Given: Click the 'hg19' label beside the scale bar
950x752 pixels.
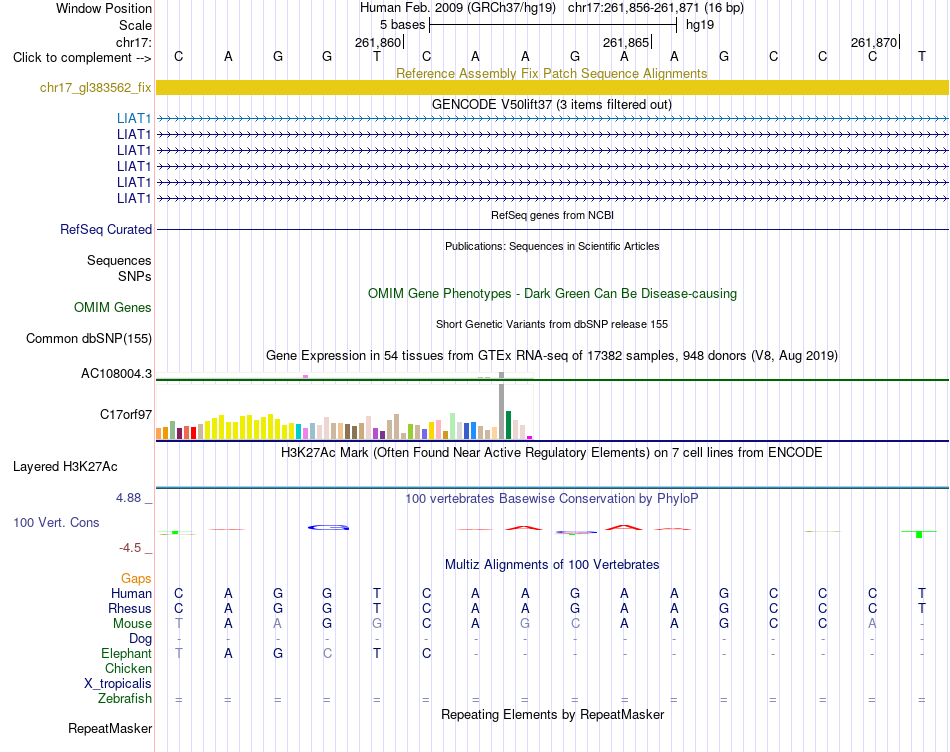Looking at the screenshot, I should tap(700, 25).
